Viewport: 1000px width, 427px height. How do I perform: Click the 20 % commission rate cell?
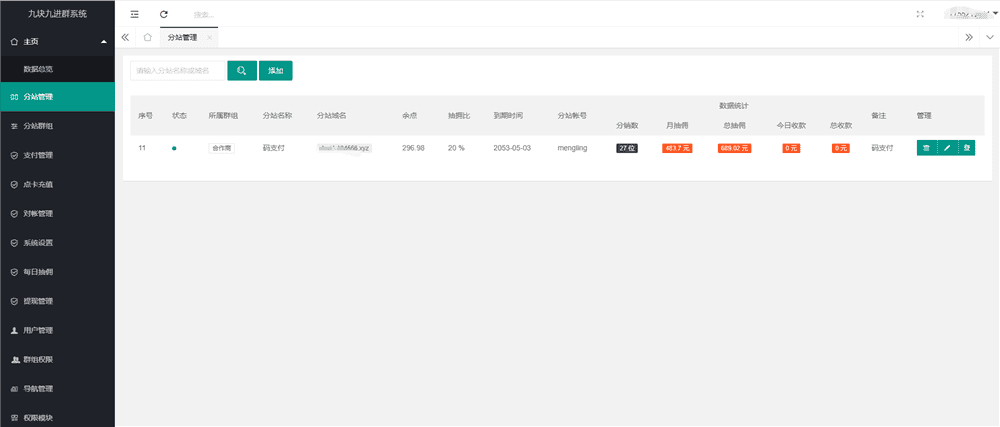click(456, 148)
